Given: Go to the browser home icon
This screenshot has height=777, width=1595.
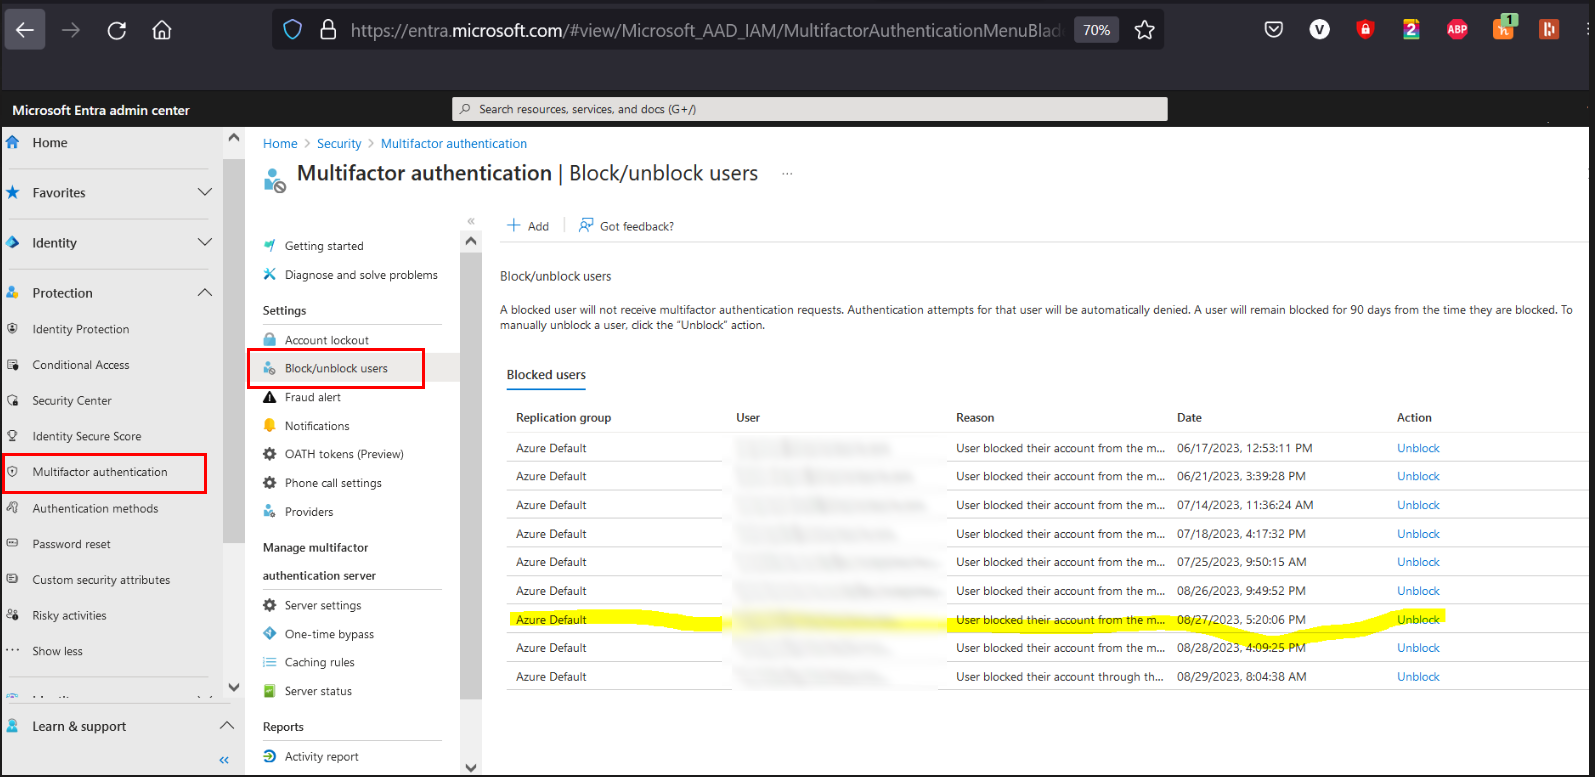Looking at the screenshot, I should pos(161,30).
